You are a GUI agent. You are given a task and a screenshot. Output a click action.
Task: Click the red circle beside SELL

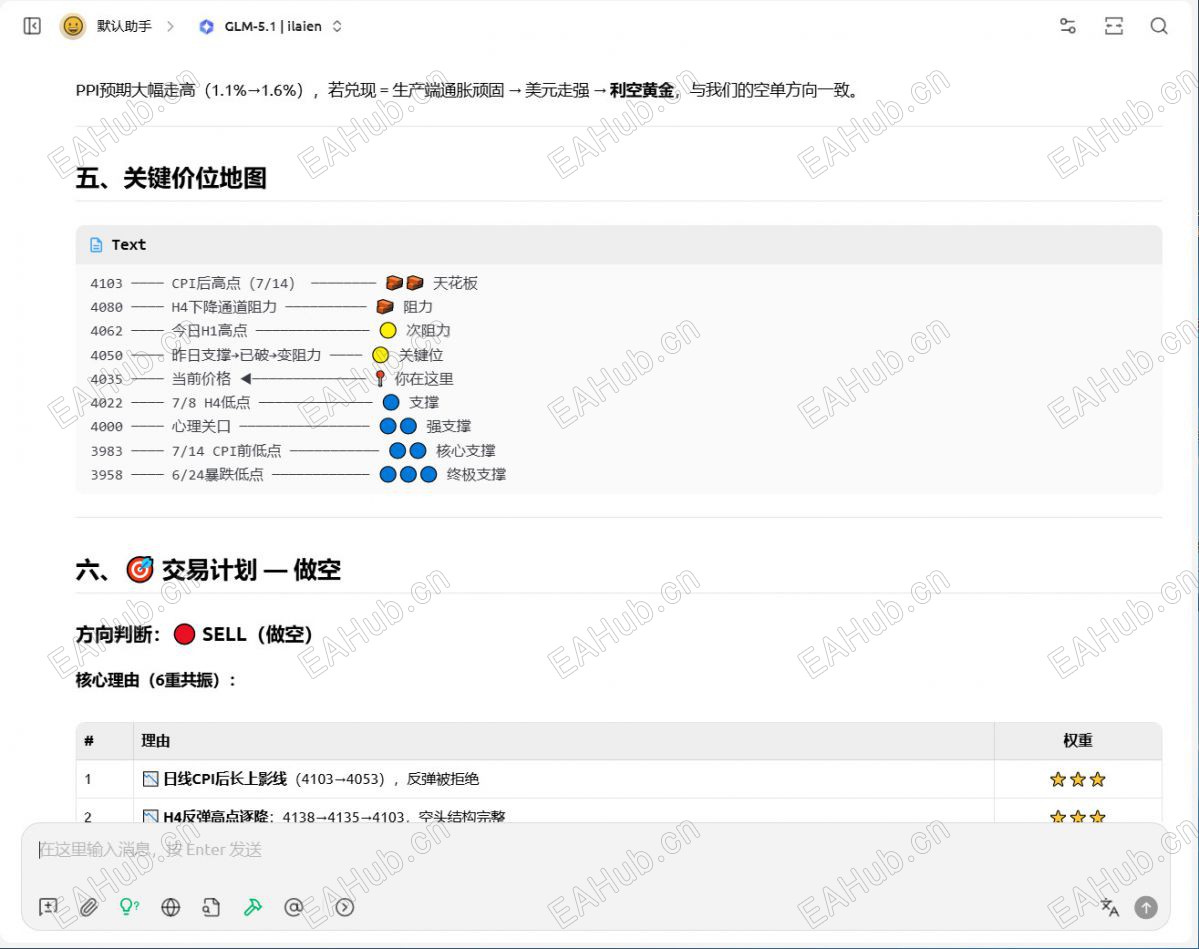click(184, 634)
